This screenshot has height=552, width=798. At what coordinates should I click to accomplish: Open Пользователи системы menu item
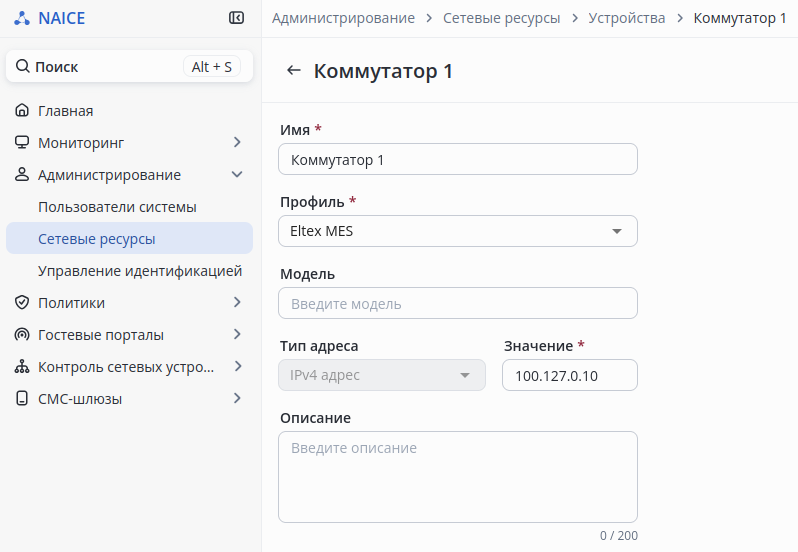117,207
